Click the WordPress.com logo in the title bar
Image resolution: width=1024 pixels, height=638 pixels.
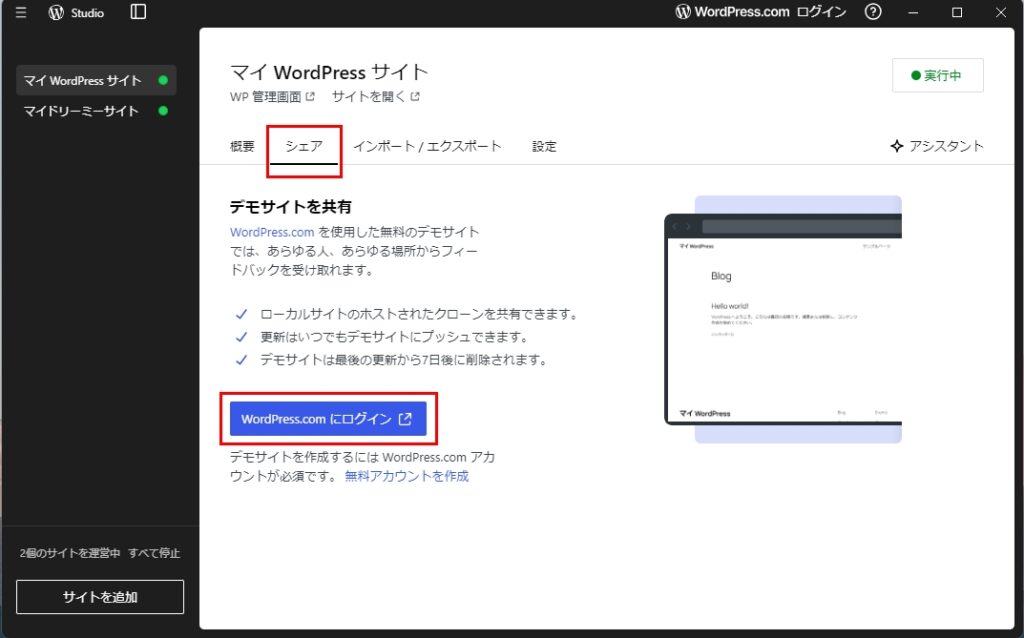point(683,12)
